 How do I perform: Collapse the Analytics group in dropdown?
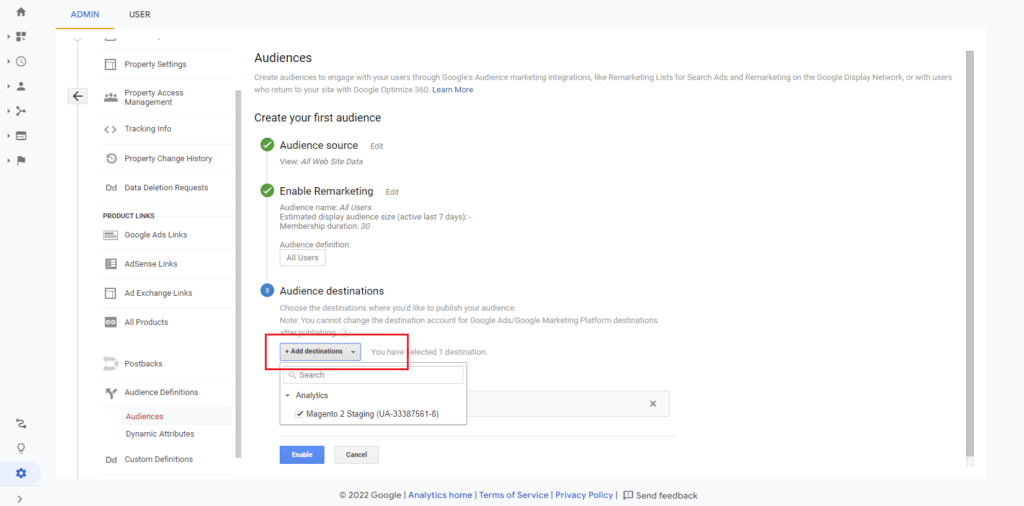(x=288, y=395)
